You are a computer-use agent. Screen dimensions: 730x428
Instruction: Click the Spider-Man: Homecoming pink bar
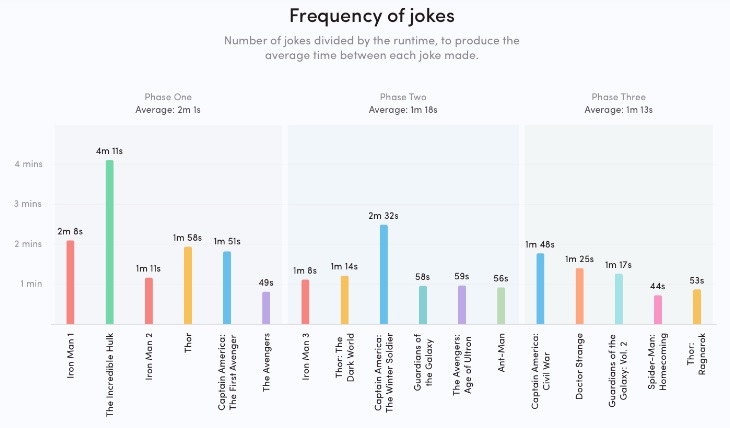(x=658, y=310)
